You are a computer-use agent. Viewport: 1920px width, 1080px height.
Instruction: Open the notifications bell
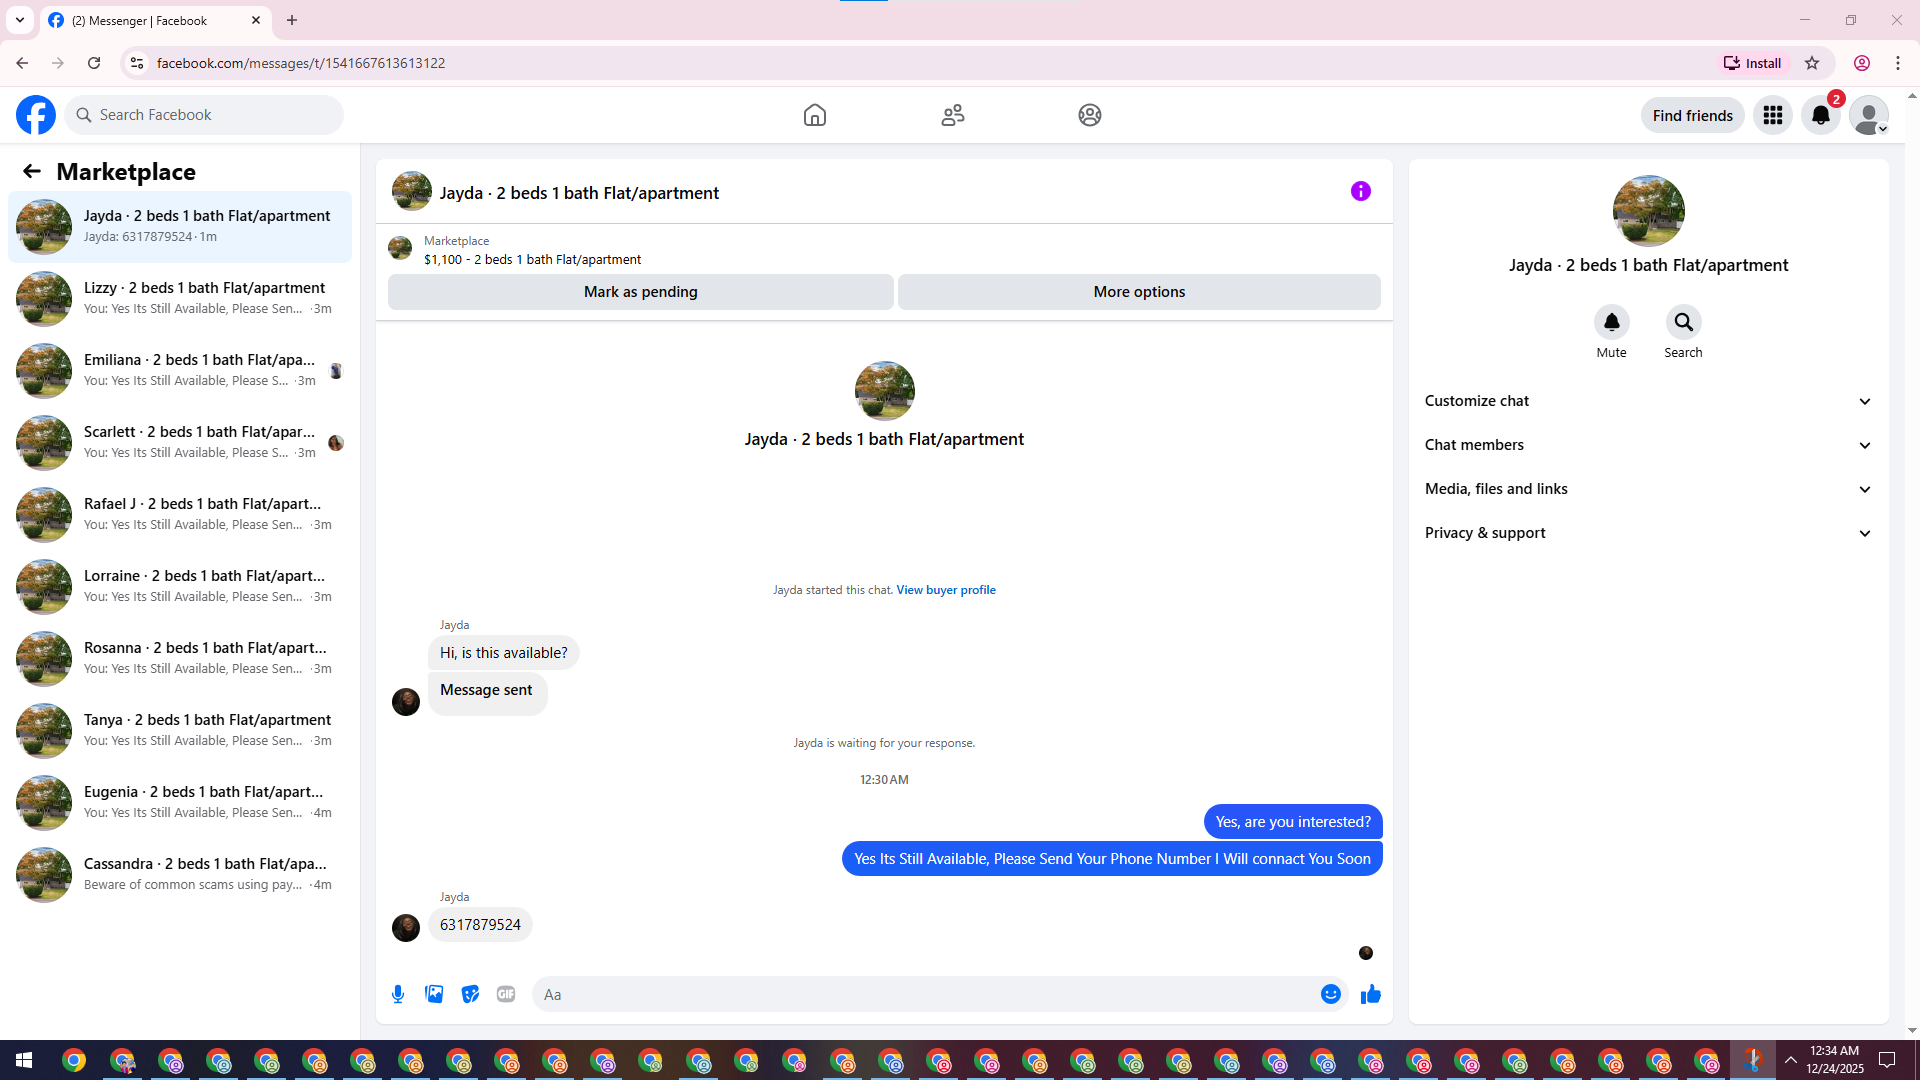(1821, 115)
